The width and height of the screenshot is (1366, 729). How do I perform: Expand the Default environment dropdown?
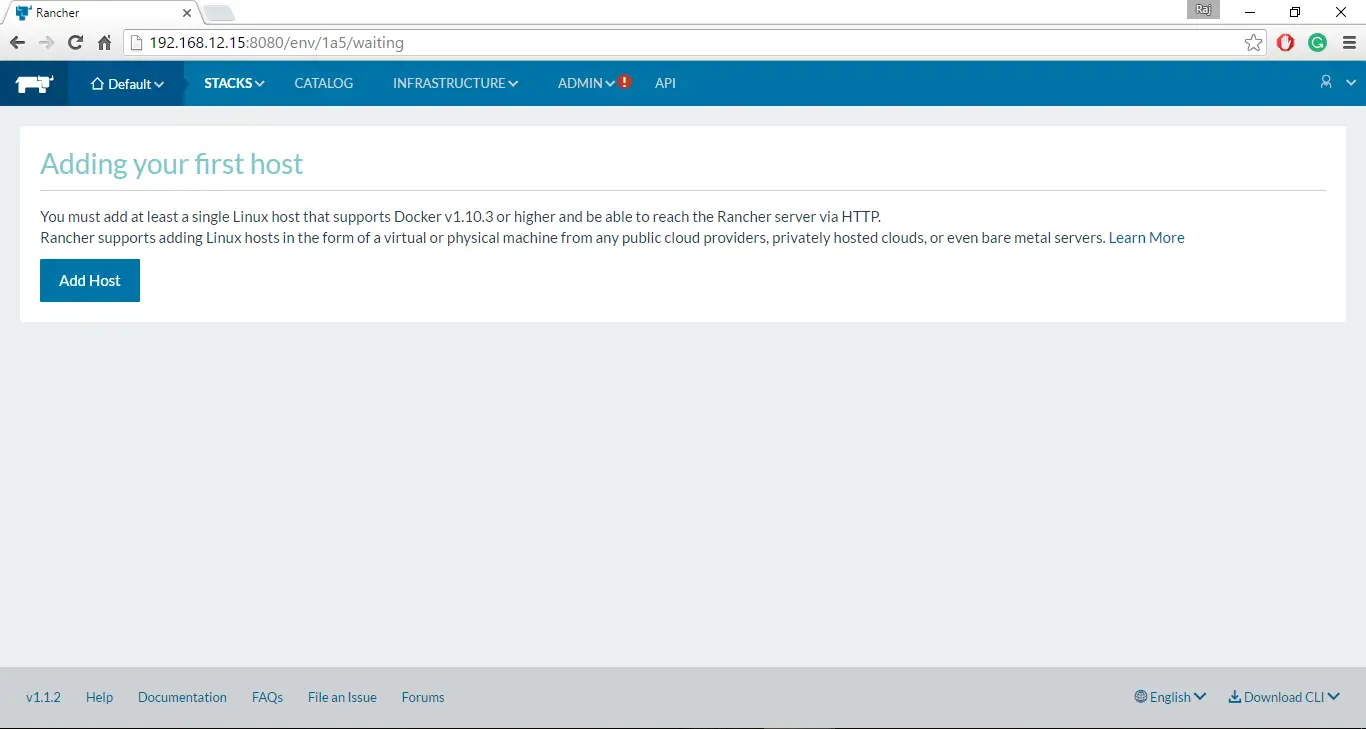127,84
